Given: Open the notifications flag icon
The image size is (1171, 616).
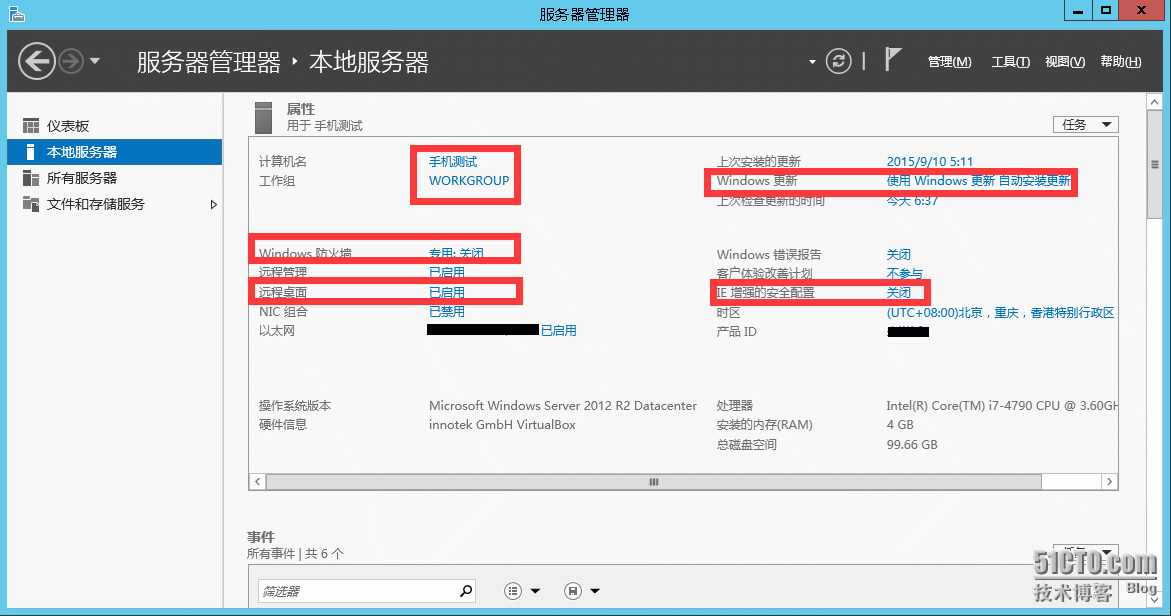Looking at the screenshot, I should (x=892, y=59).
